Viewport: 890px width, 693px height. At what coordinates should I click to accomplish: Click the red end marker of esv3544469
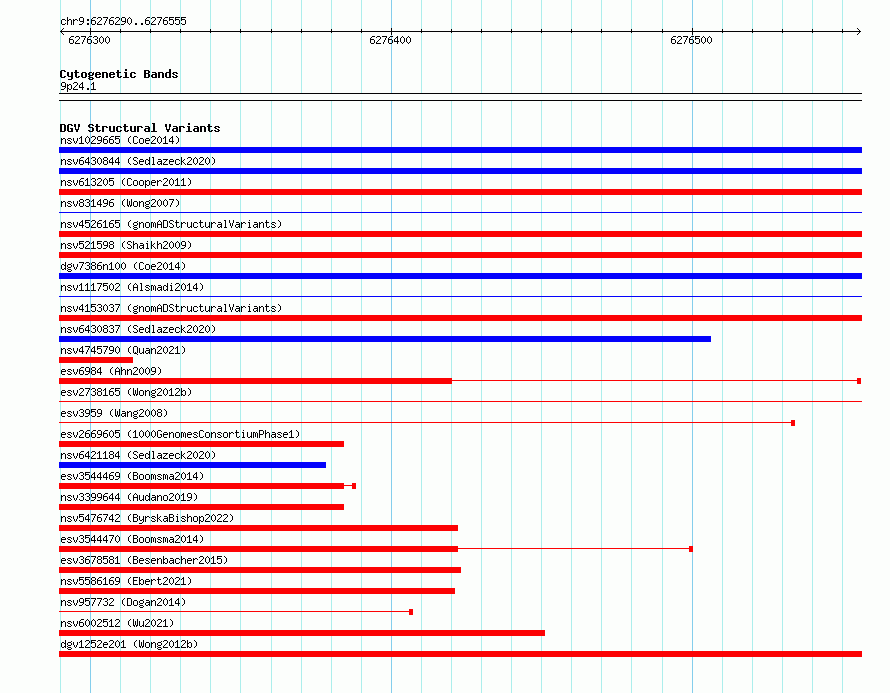pyautogui.click(x=354, y=486)
